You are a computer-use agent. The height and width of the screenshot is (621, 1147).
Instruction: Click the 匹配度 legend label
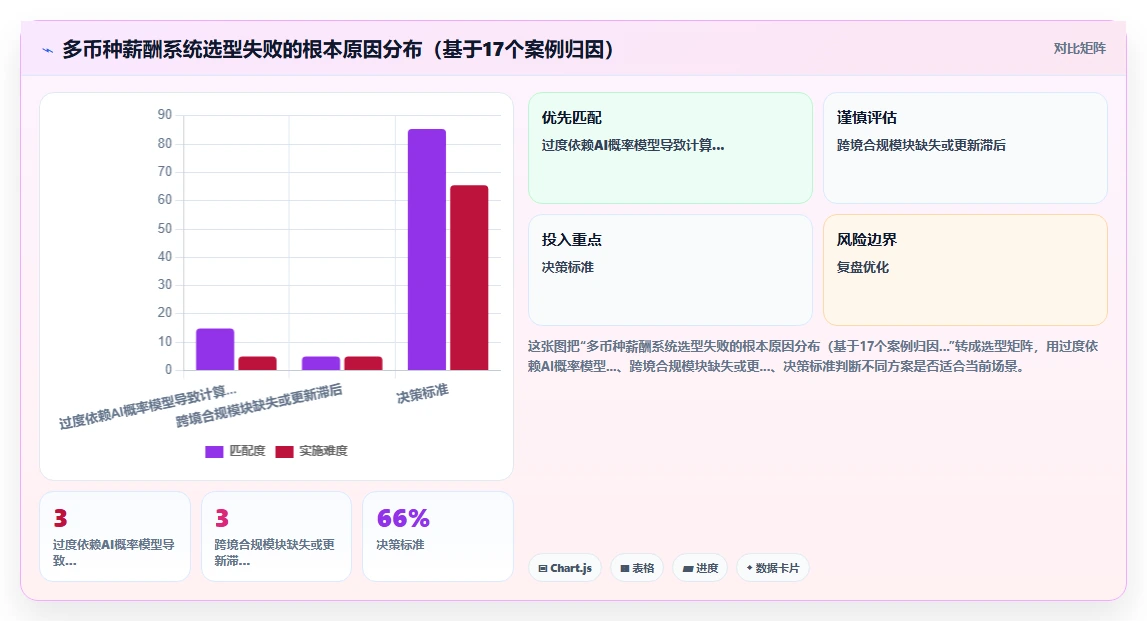[247, 451]
